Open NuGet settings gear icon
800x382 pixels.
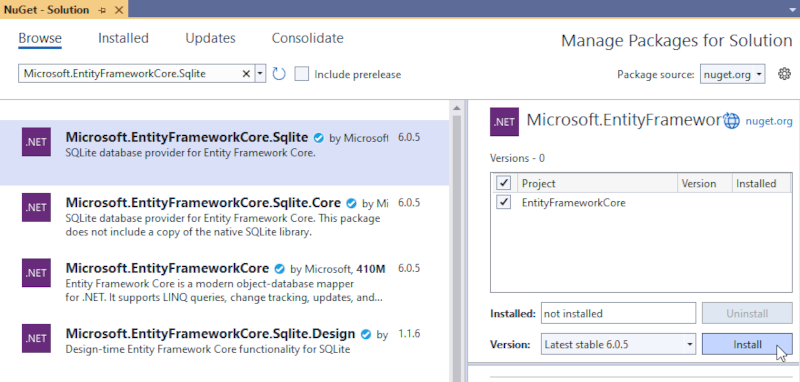click(x=784, y=74)
